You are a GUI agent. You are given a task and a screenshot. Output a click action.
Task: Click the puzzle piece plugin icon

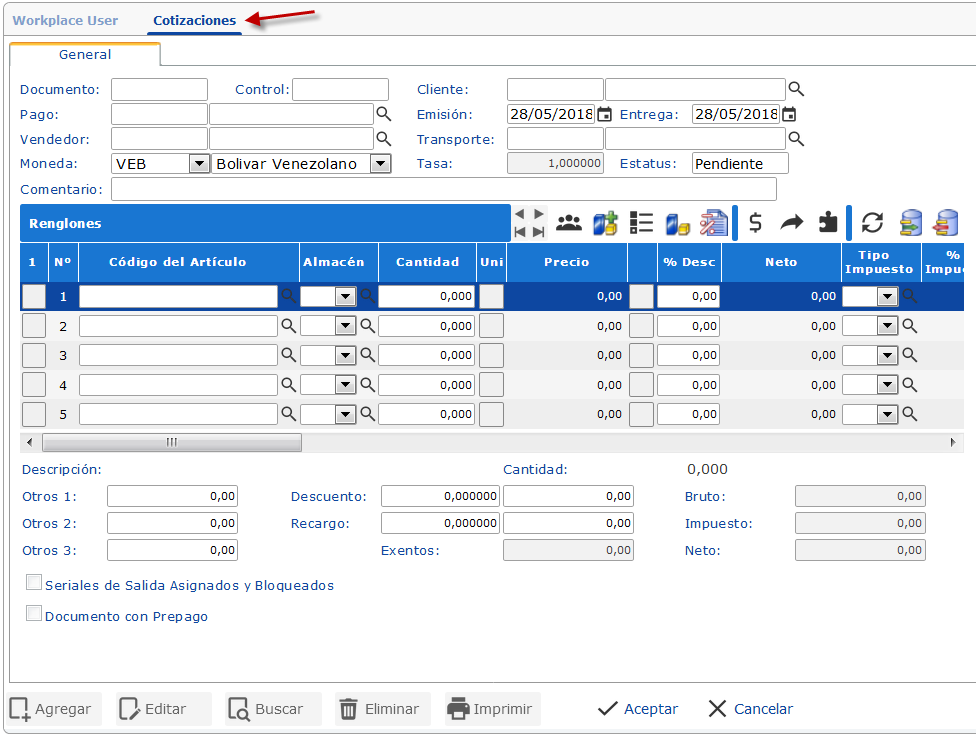[x=827, y=223]
